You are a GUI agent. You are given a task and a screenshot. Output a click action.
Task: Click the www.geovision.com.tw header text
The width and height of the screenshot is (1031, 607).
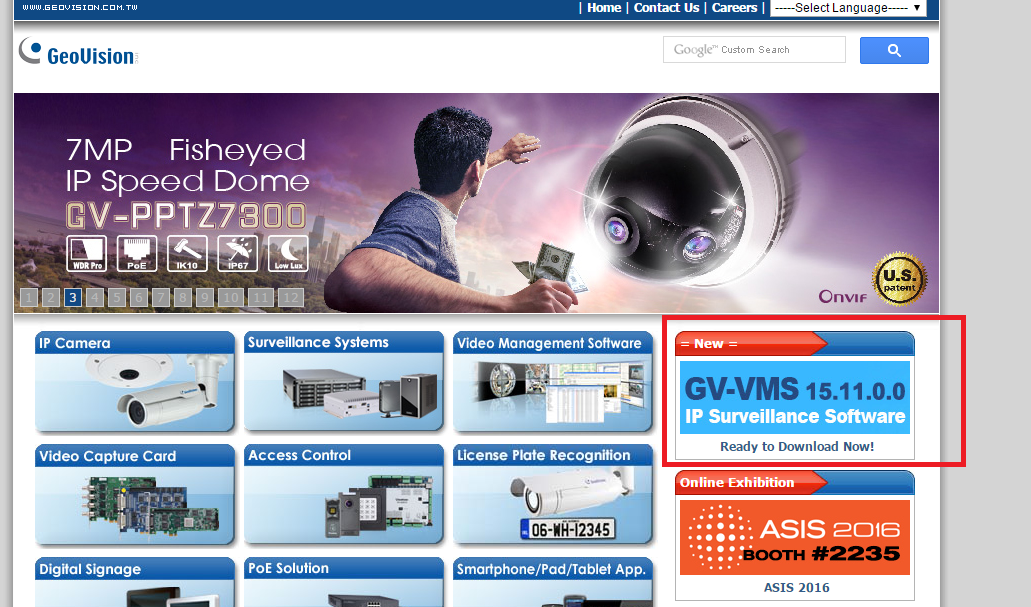pyautogui.click(x=80, y=7)
